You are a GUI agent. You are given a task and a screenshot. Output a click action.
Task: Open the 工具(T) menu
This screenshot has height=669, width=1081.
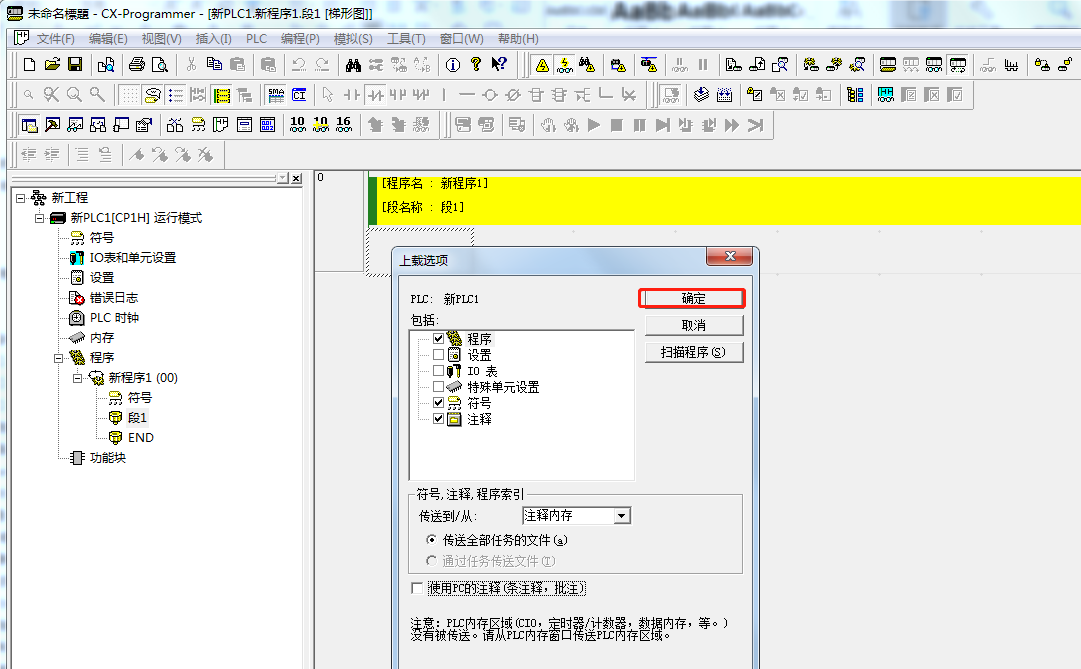click(x=406, y=39)
